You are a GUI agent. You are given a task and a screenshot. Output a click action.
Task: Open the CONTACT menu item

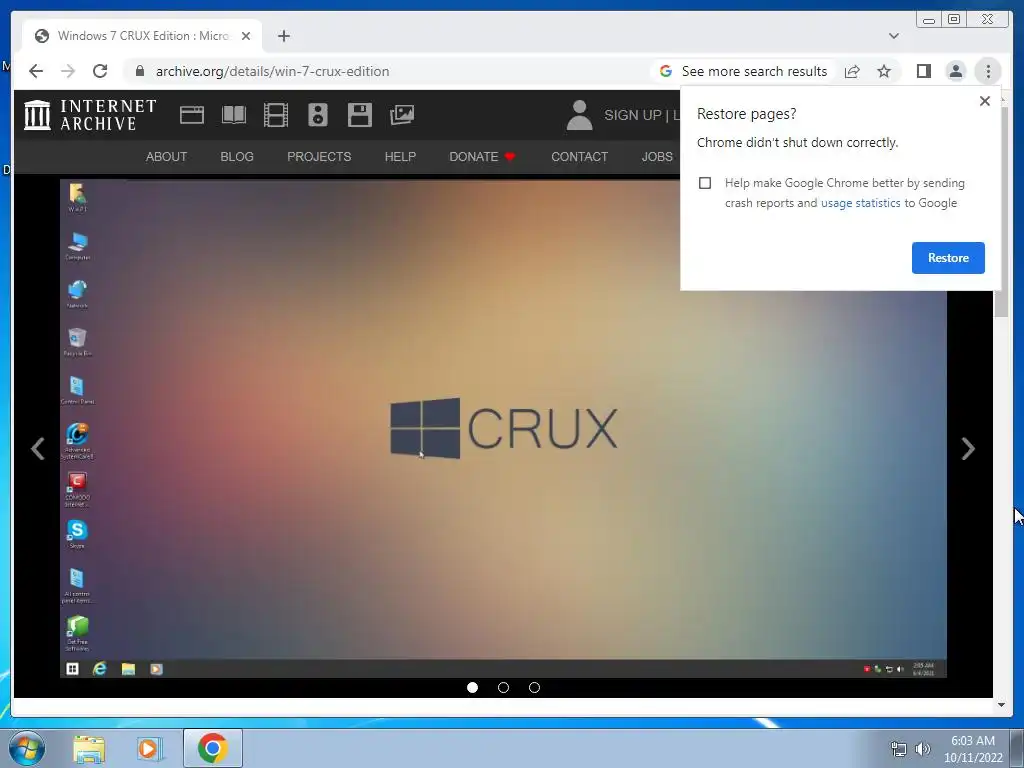pos(579,157)
